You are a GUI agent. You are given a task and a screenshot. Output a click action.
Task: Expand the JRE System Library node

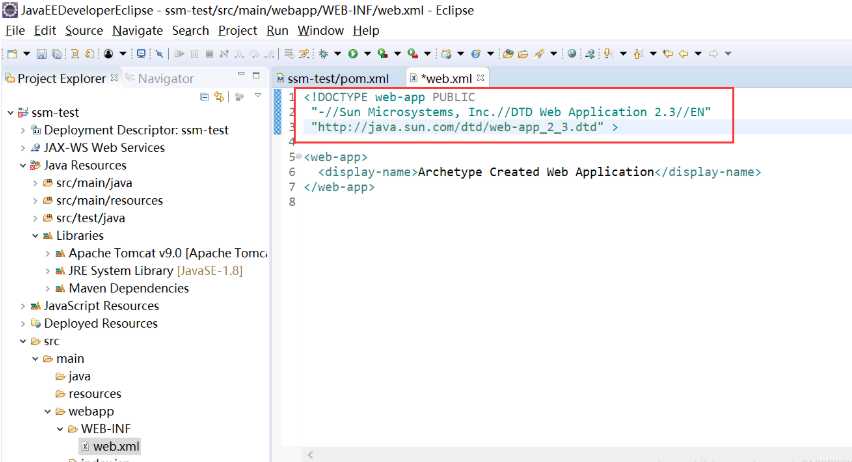coord(47,271)
